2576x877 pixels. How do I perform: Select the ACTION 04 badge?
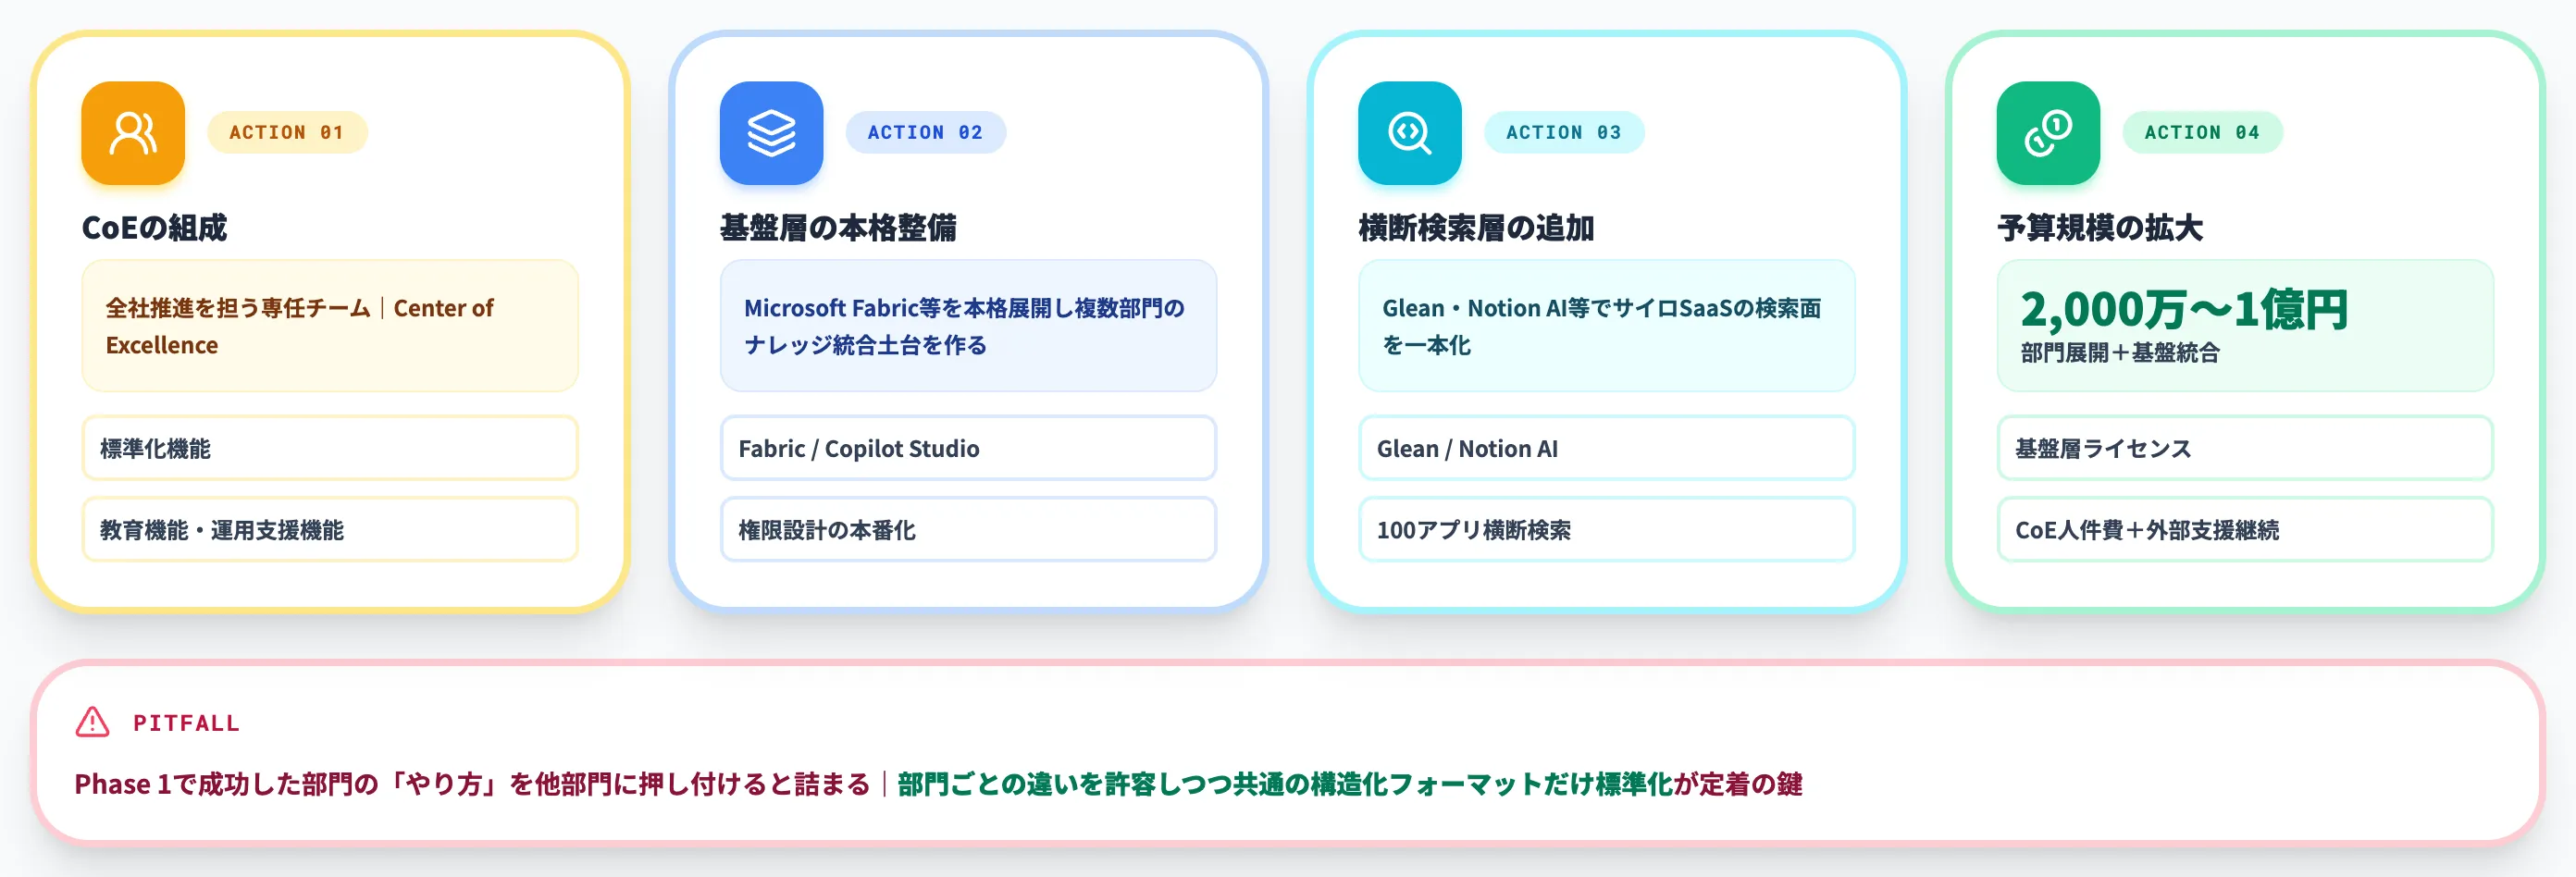[x=2202, y=132]
